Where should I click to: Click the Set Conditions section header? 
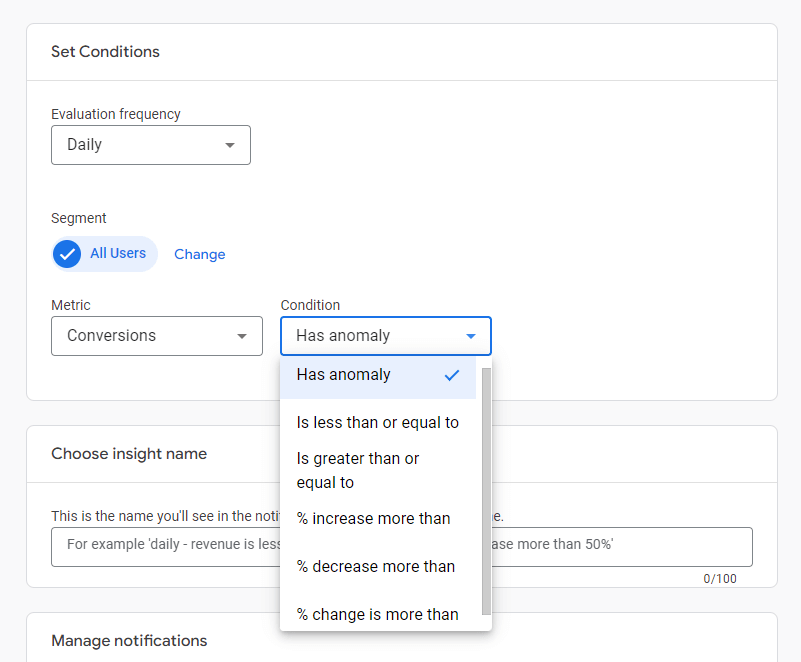pyautogui.click(x=105, y=52)
